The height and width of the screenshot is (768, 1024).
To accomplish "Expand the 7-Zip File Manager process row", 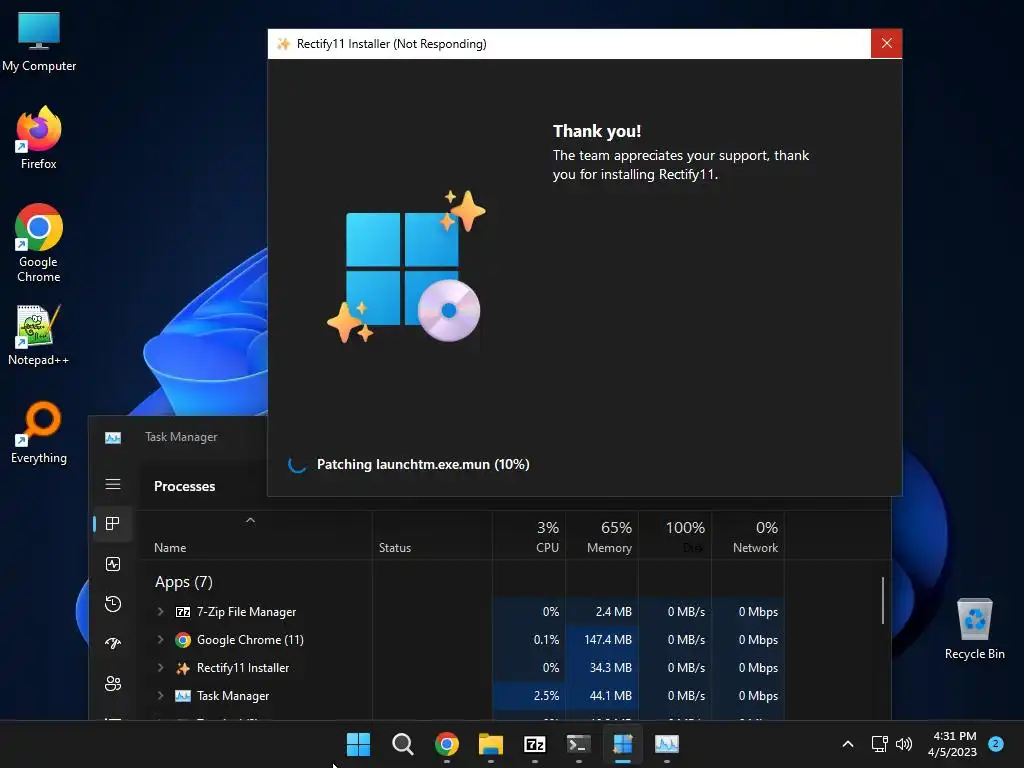I will pos(161,612).
